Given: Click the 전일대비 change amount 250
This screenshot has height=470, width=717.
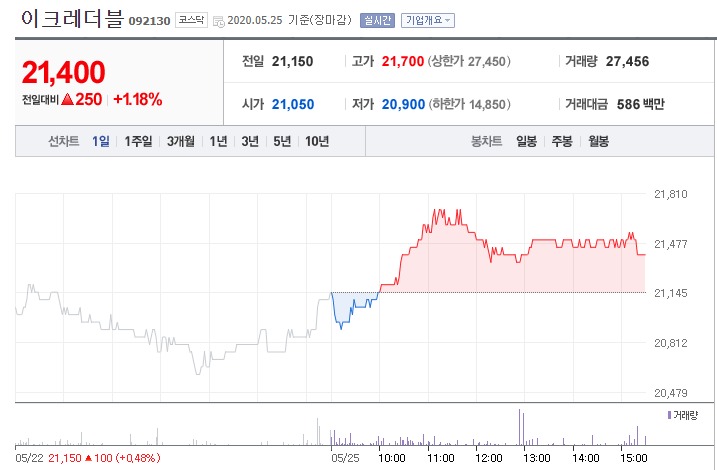Looking at the screenshot, I should [89, 100].
